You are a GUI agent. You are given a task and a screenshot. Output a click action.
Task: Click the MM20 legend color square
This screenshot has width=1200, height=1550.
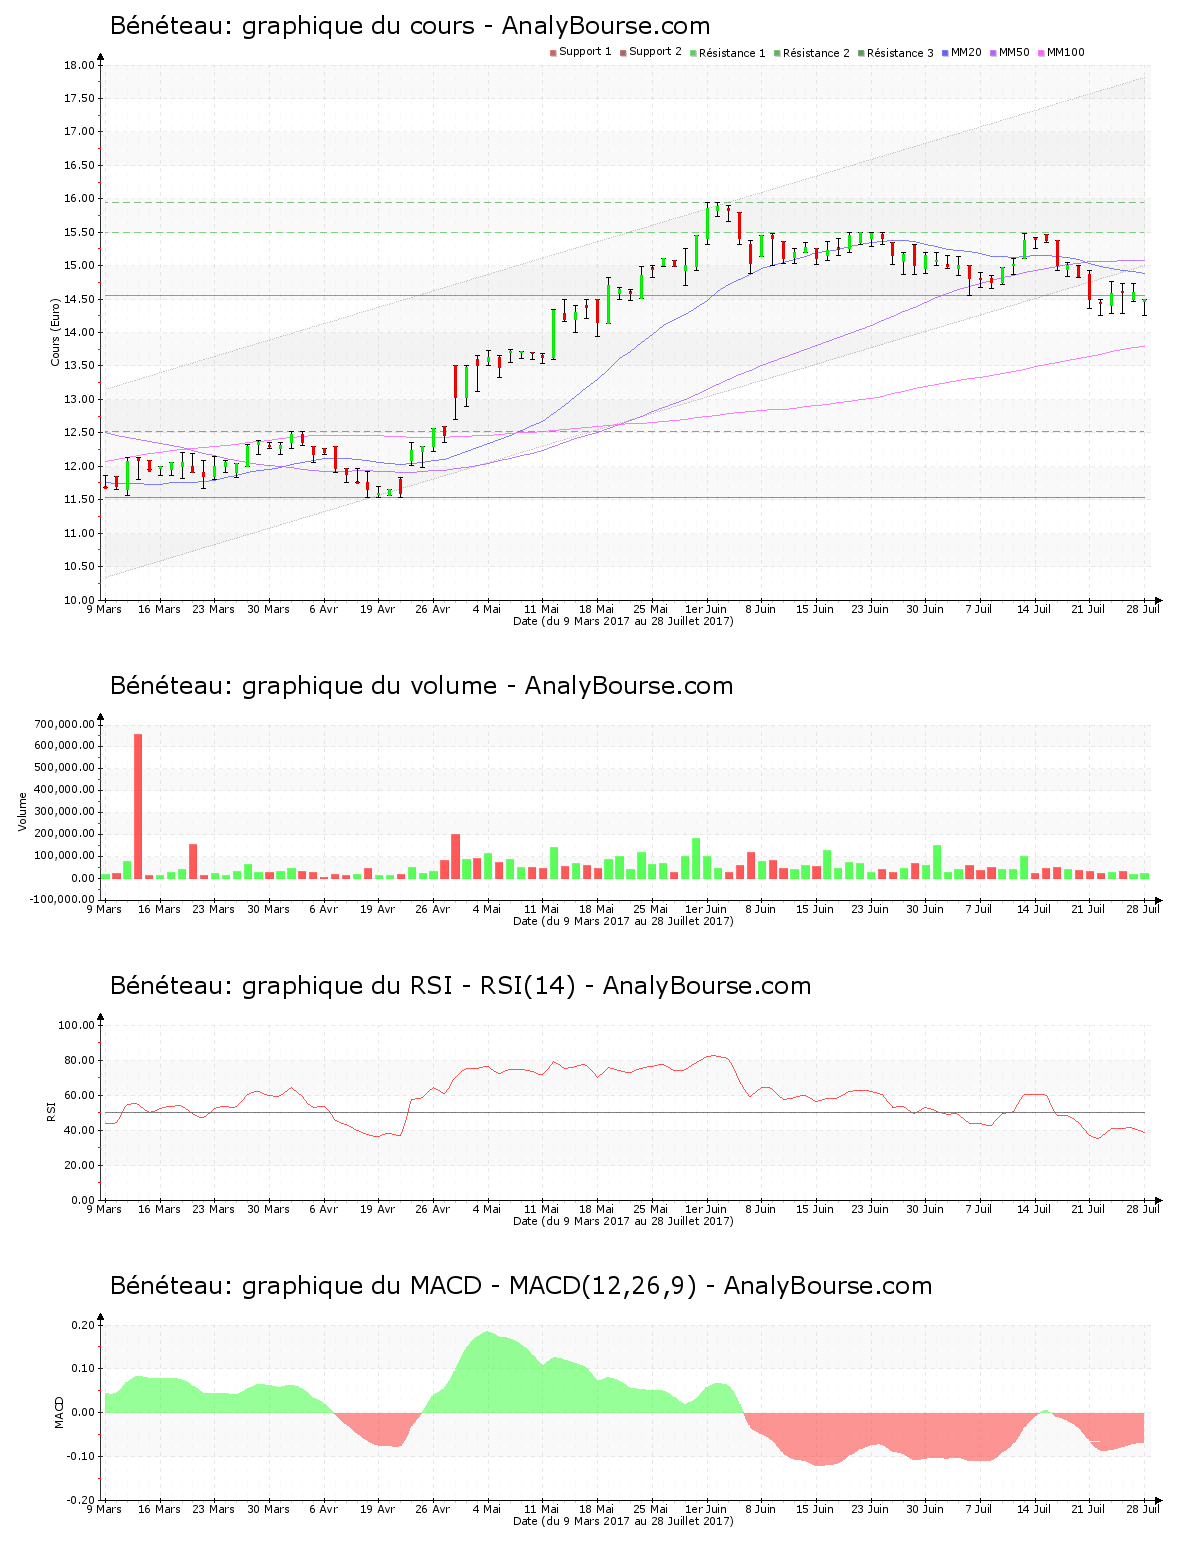click(945, 53)
